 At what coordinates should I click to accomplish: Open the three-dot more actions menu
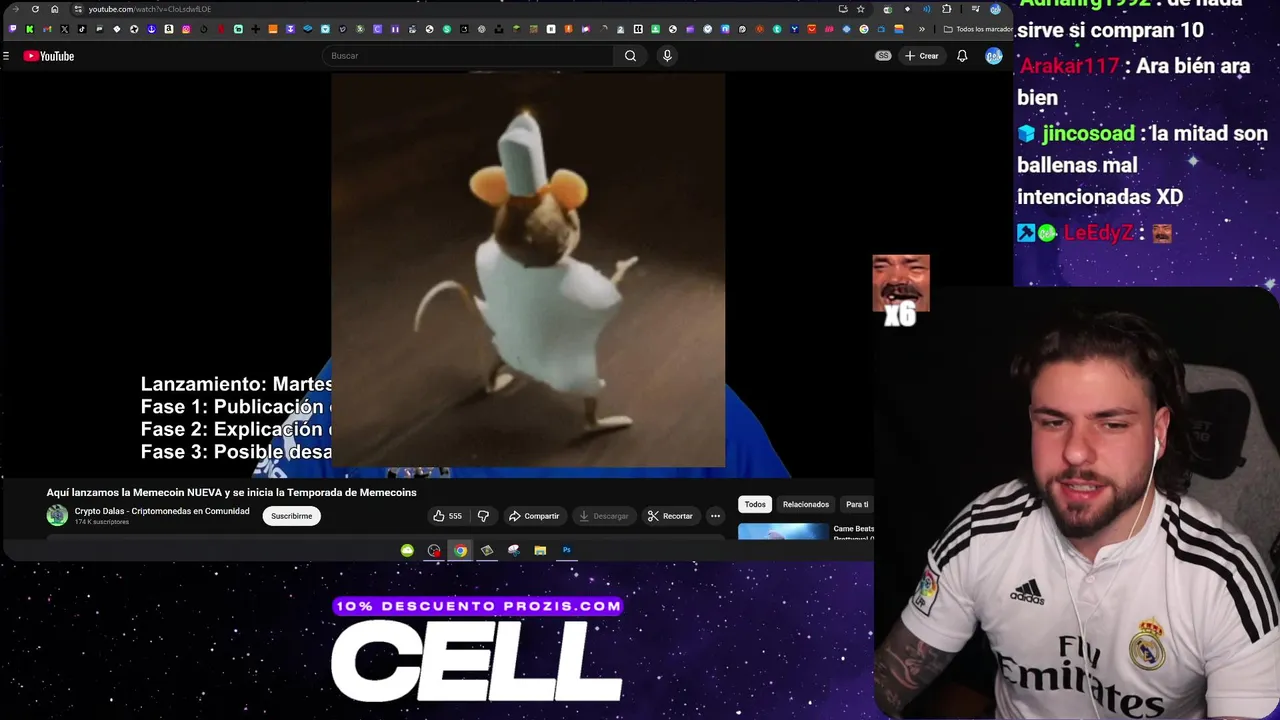tap(715, 516)
